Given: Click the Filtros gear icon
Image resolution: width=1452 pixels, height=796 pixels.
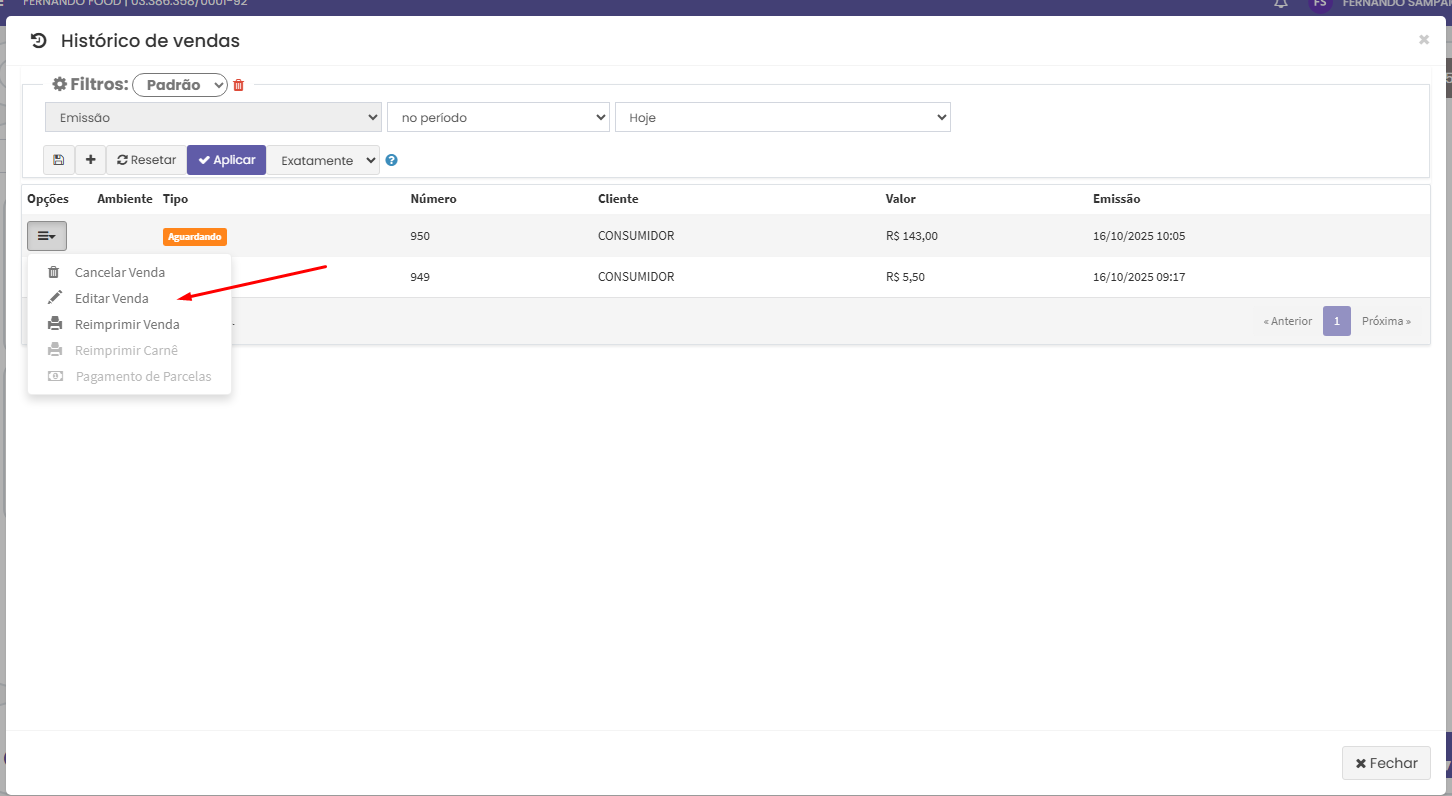Looking at the screenshot, I should (59, 85).
